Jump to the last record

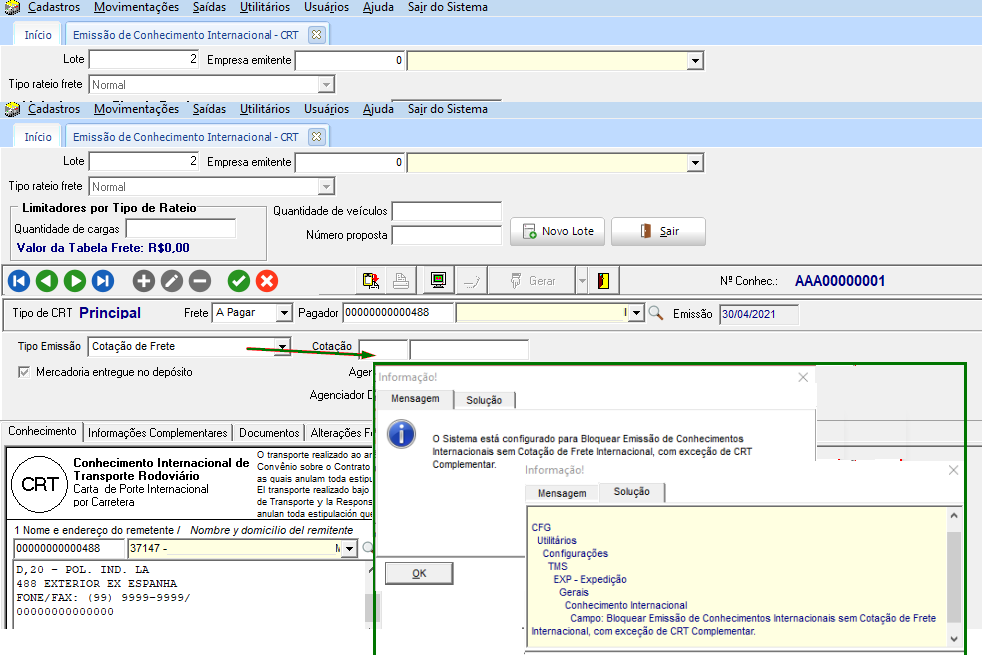coord(103,281)
